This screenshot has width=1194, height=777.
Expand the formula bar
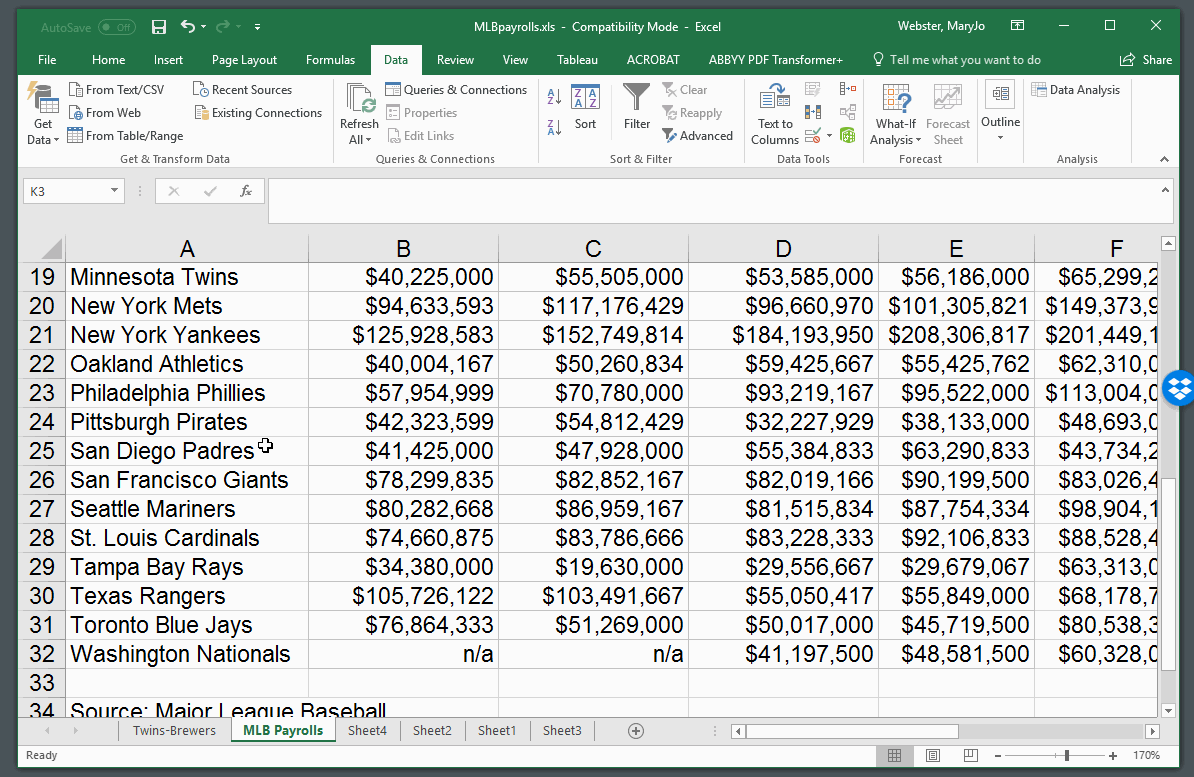tap(1165, 190)
